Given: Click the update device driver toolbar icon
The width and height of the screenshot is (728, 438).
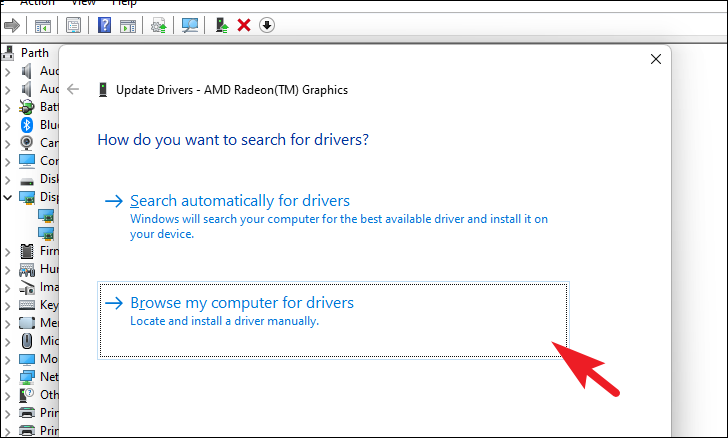Looking at the screenshot, I should [159, 26].
